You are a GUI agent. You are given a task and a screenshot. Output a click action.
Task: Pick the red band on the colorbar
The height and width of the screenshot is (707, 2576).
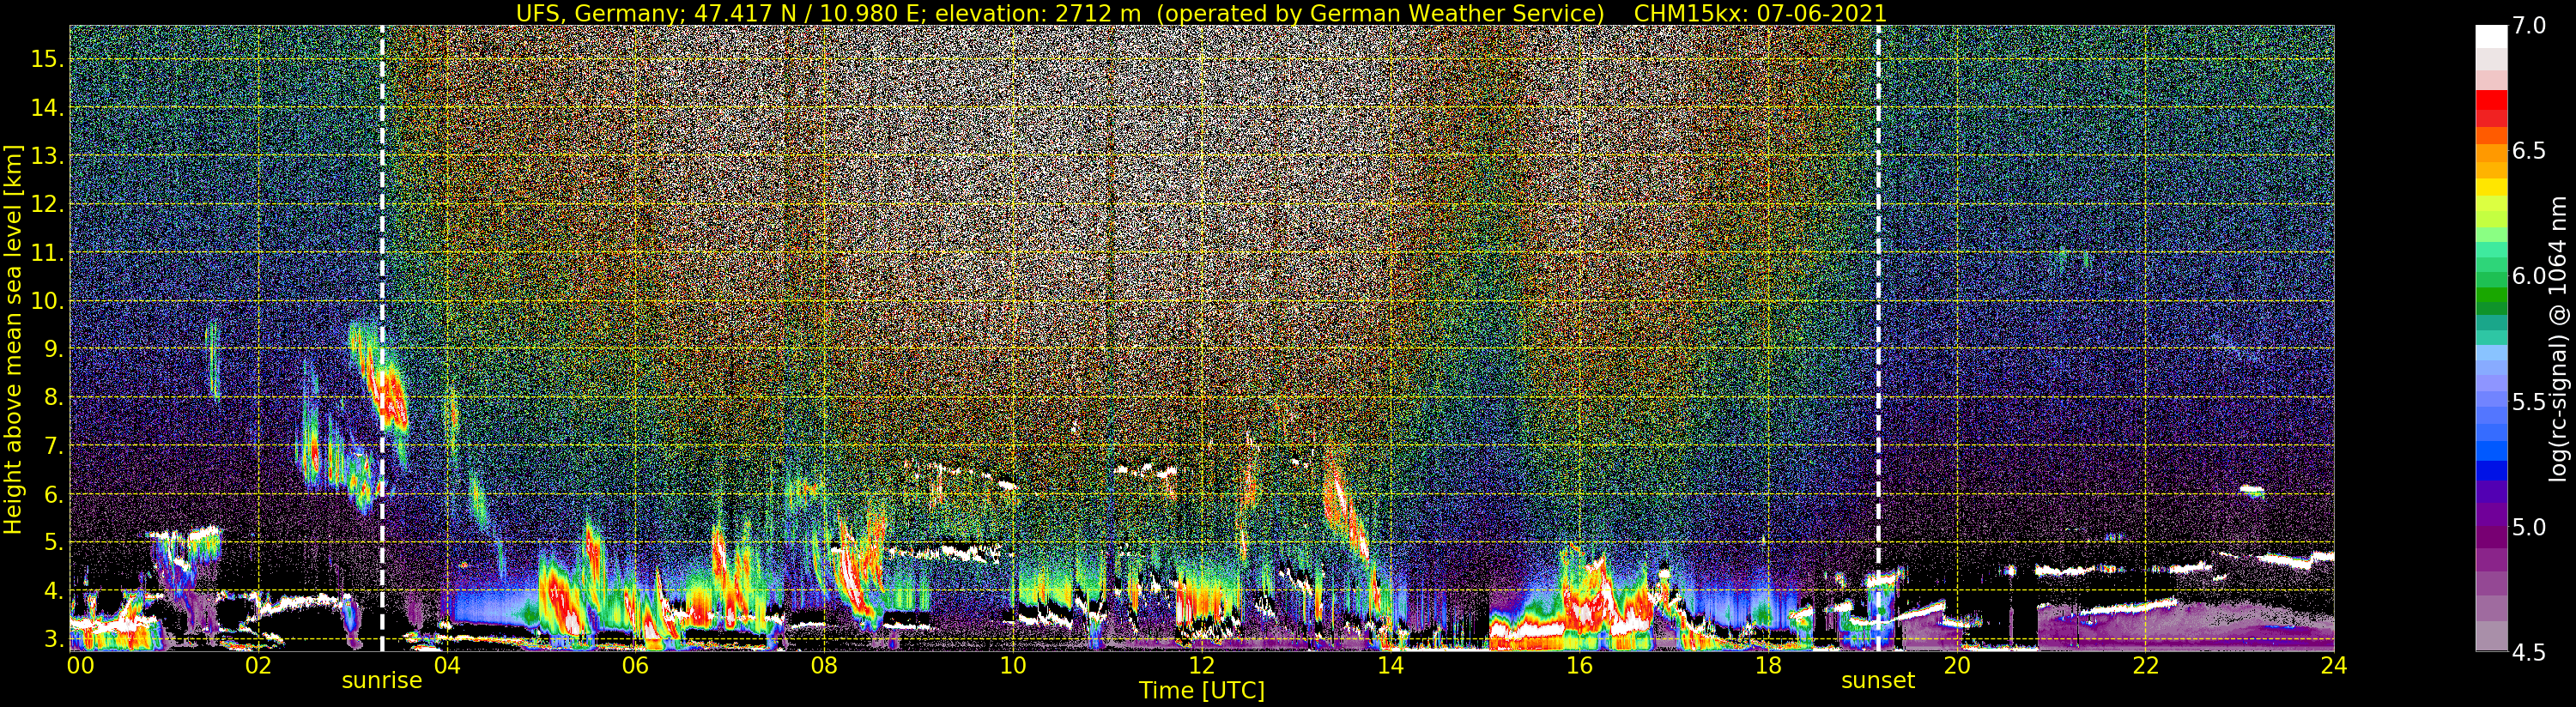coord(2491,100)
